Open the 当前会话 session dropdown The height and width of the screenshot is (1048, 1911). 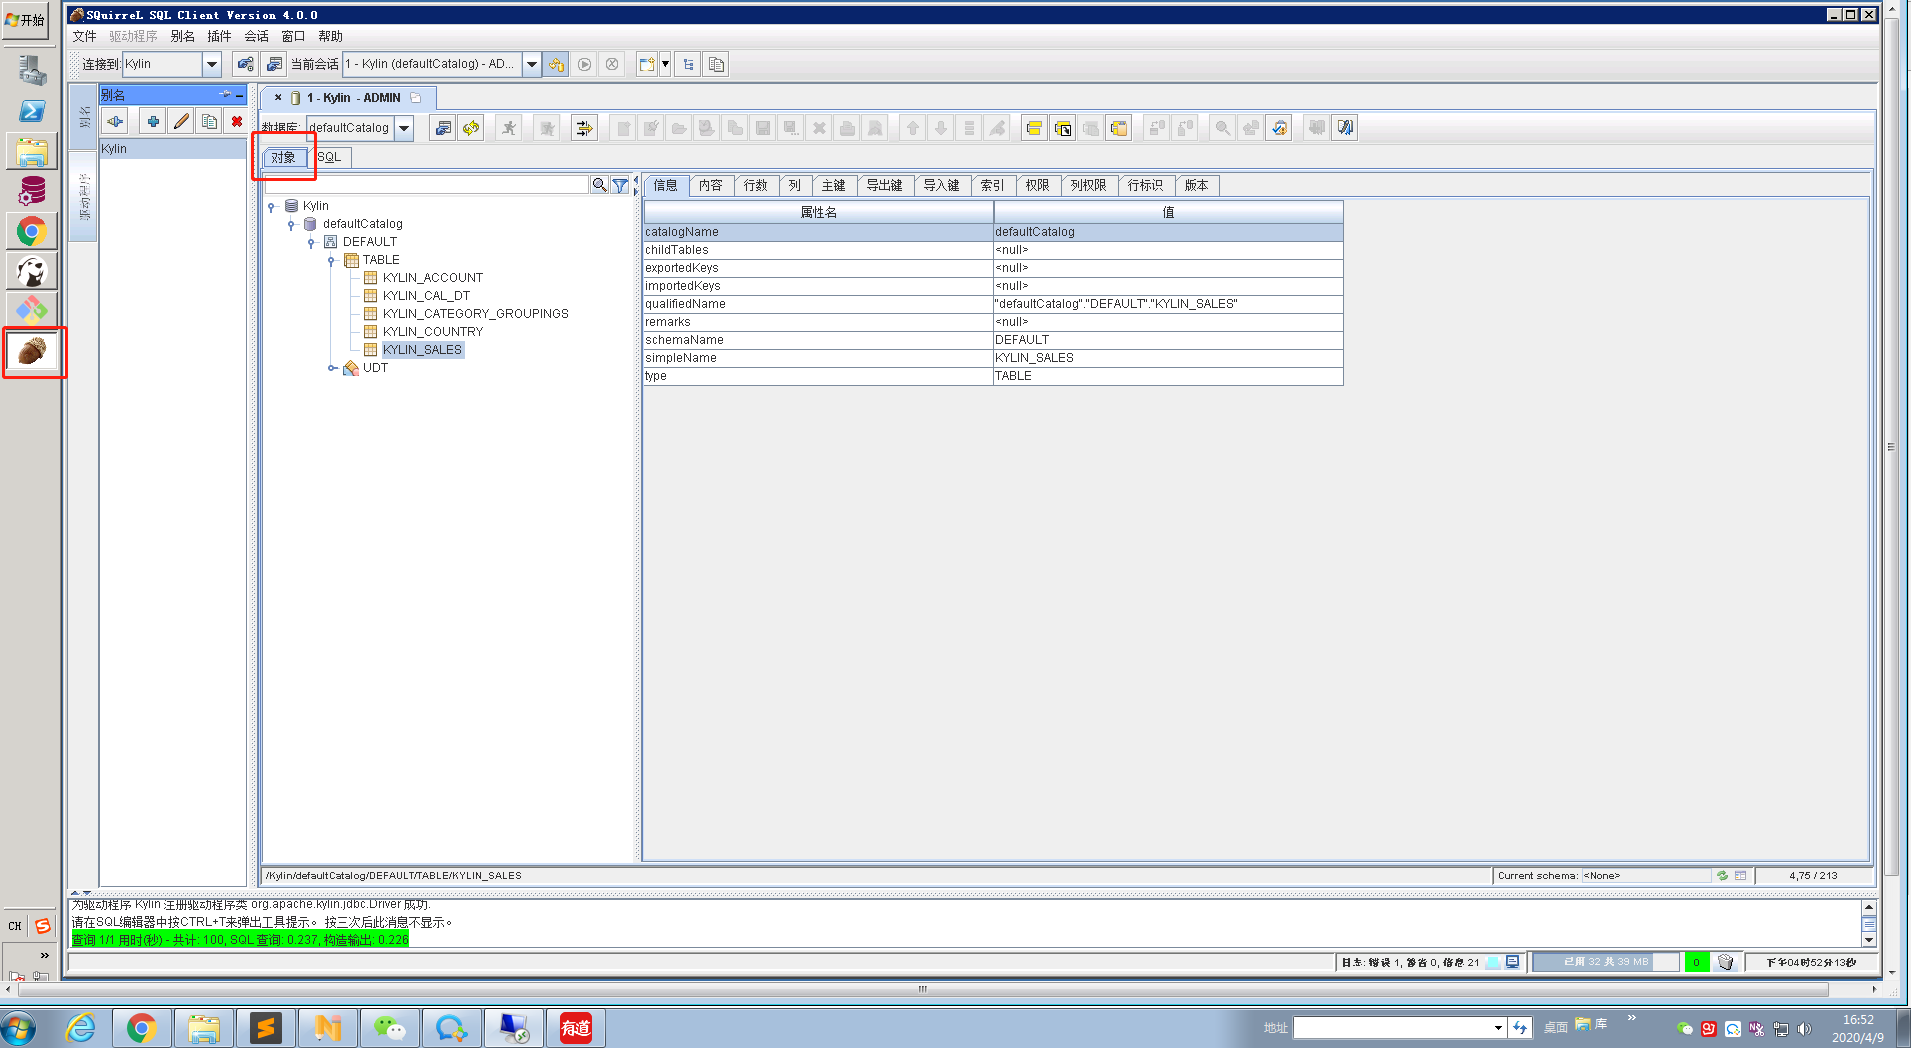coord(532,64)
